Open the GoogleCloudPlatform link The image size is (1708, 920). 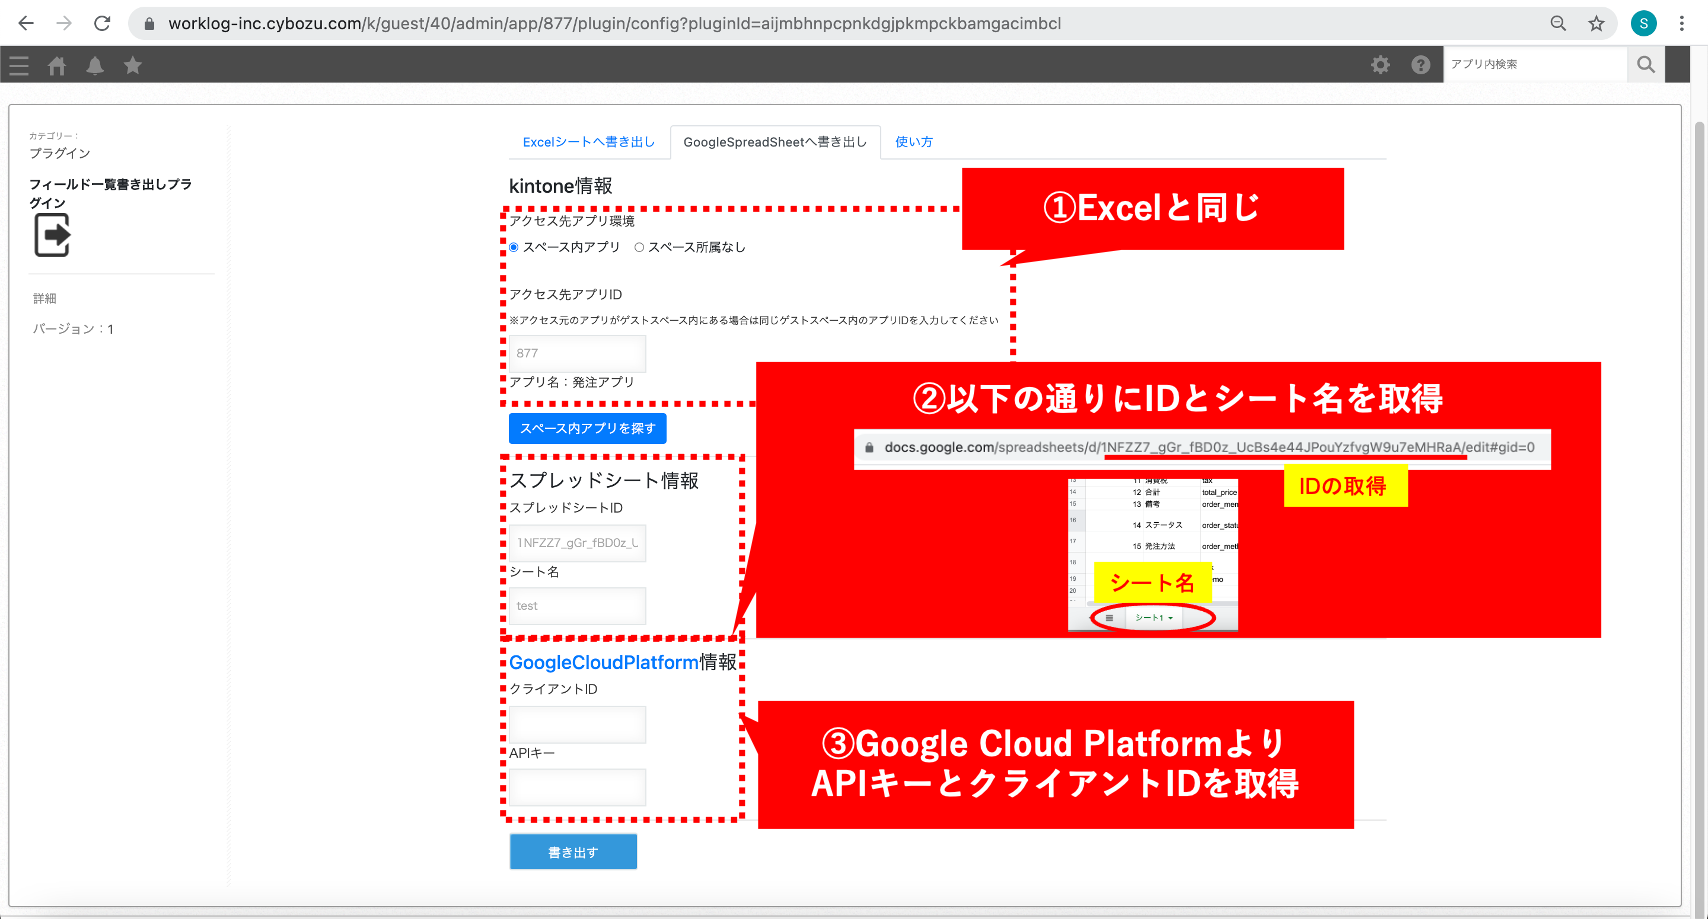tap(603, 662)
